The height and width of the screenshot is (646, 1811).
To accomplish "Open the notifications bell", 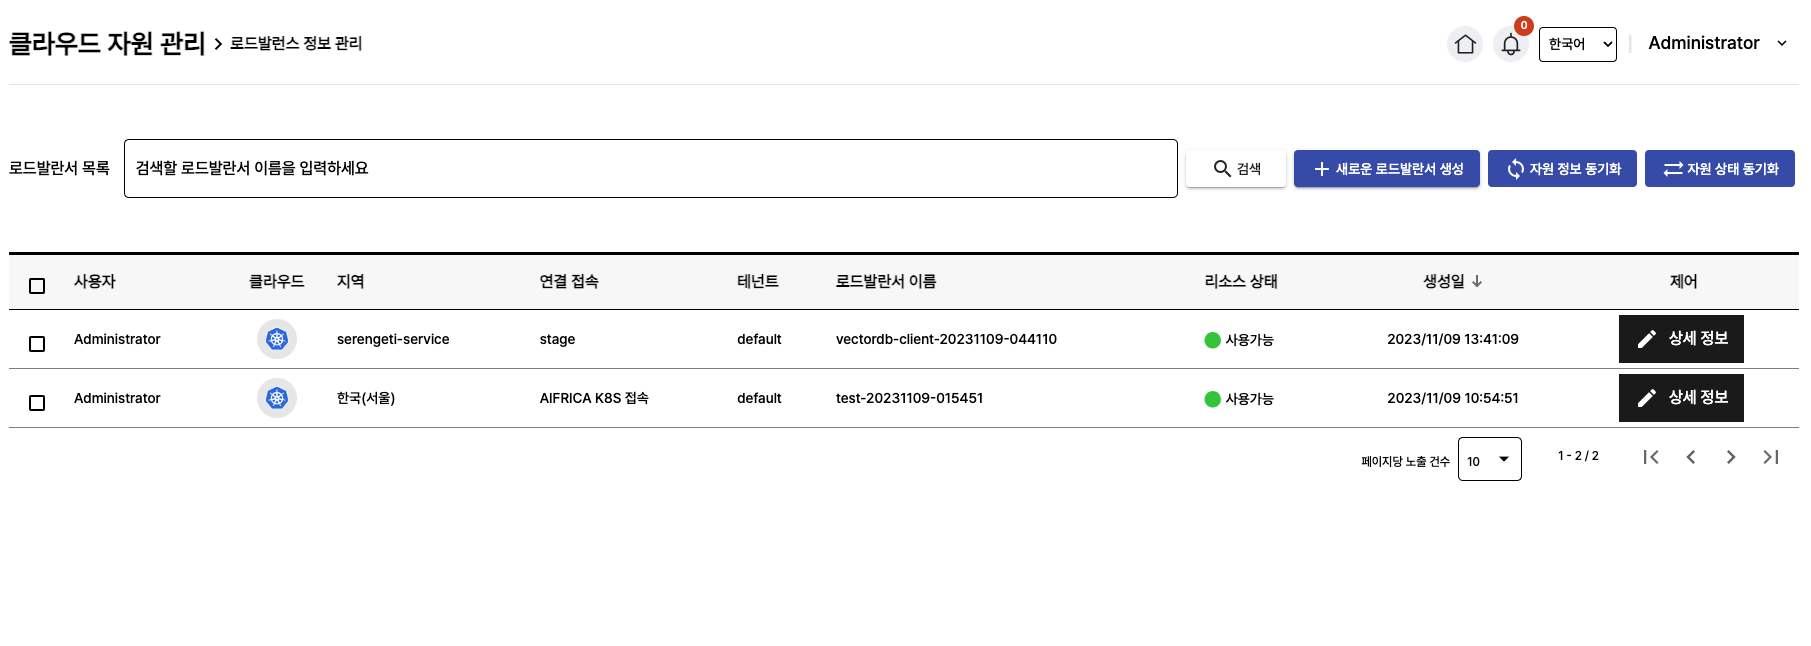I will [x=1510, y=44].
